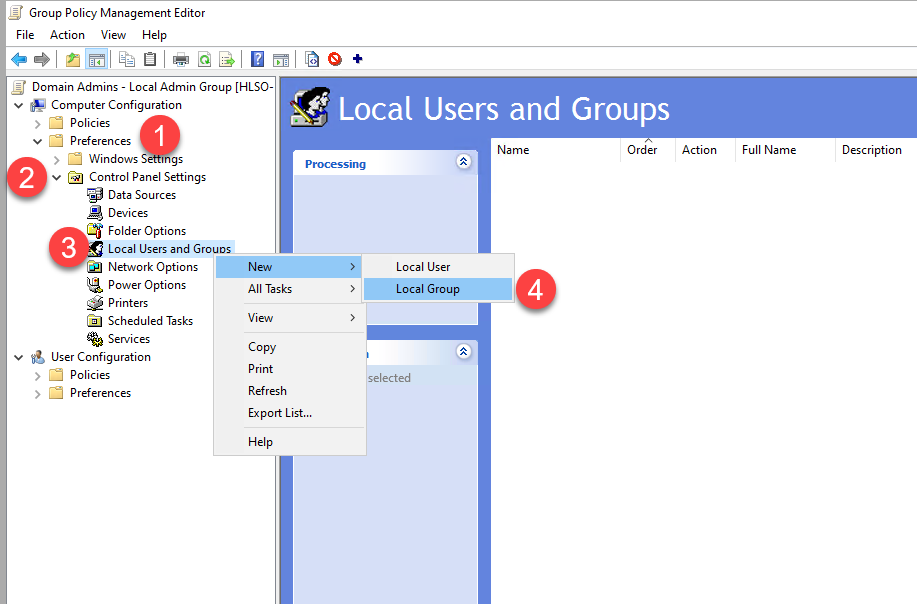Click the Print toolbar icon
Screen dimensions: 917x604
(181, 59)
